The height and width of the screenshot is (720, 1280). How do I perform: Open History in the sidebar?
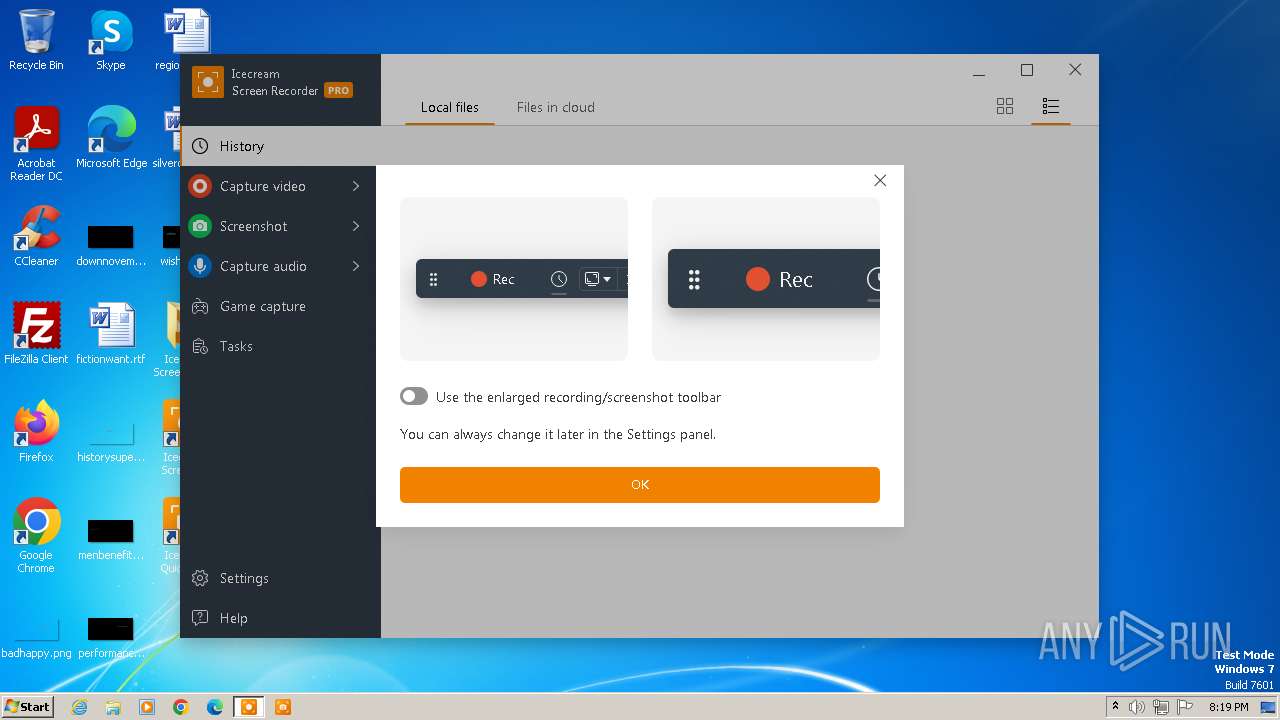point(280,146)
